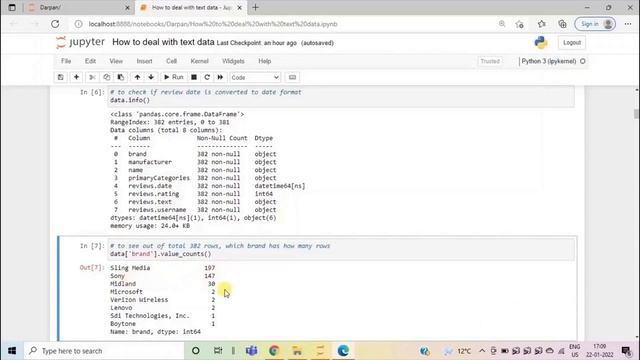Screen dimensions: 640x360
Task: Click the data['brand'].value_counts() code line
Action: pos(160,254)
